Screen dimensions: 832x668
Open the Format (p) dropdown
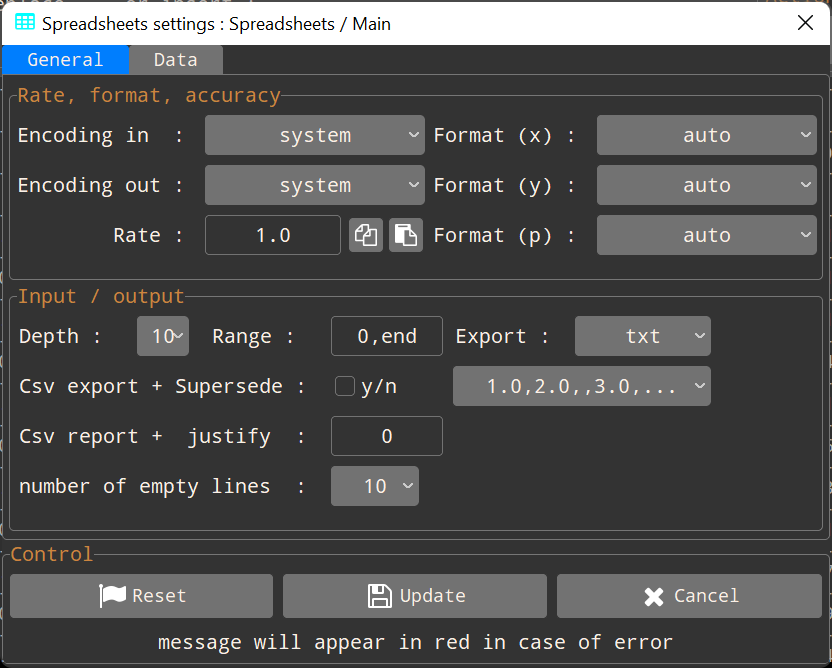click(x=706, y=235)
